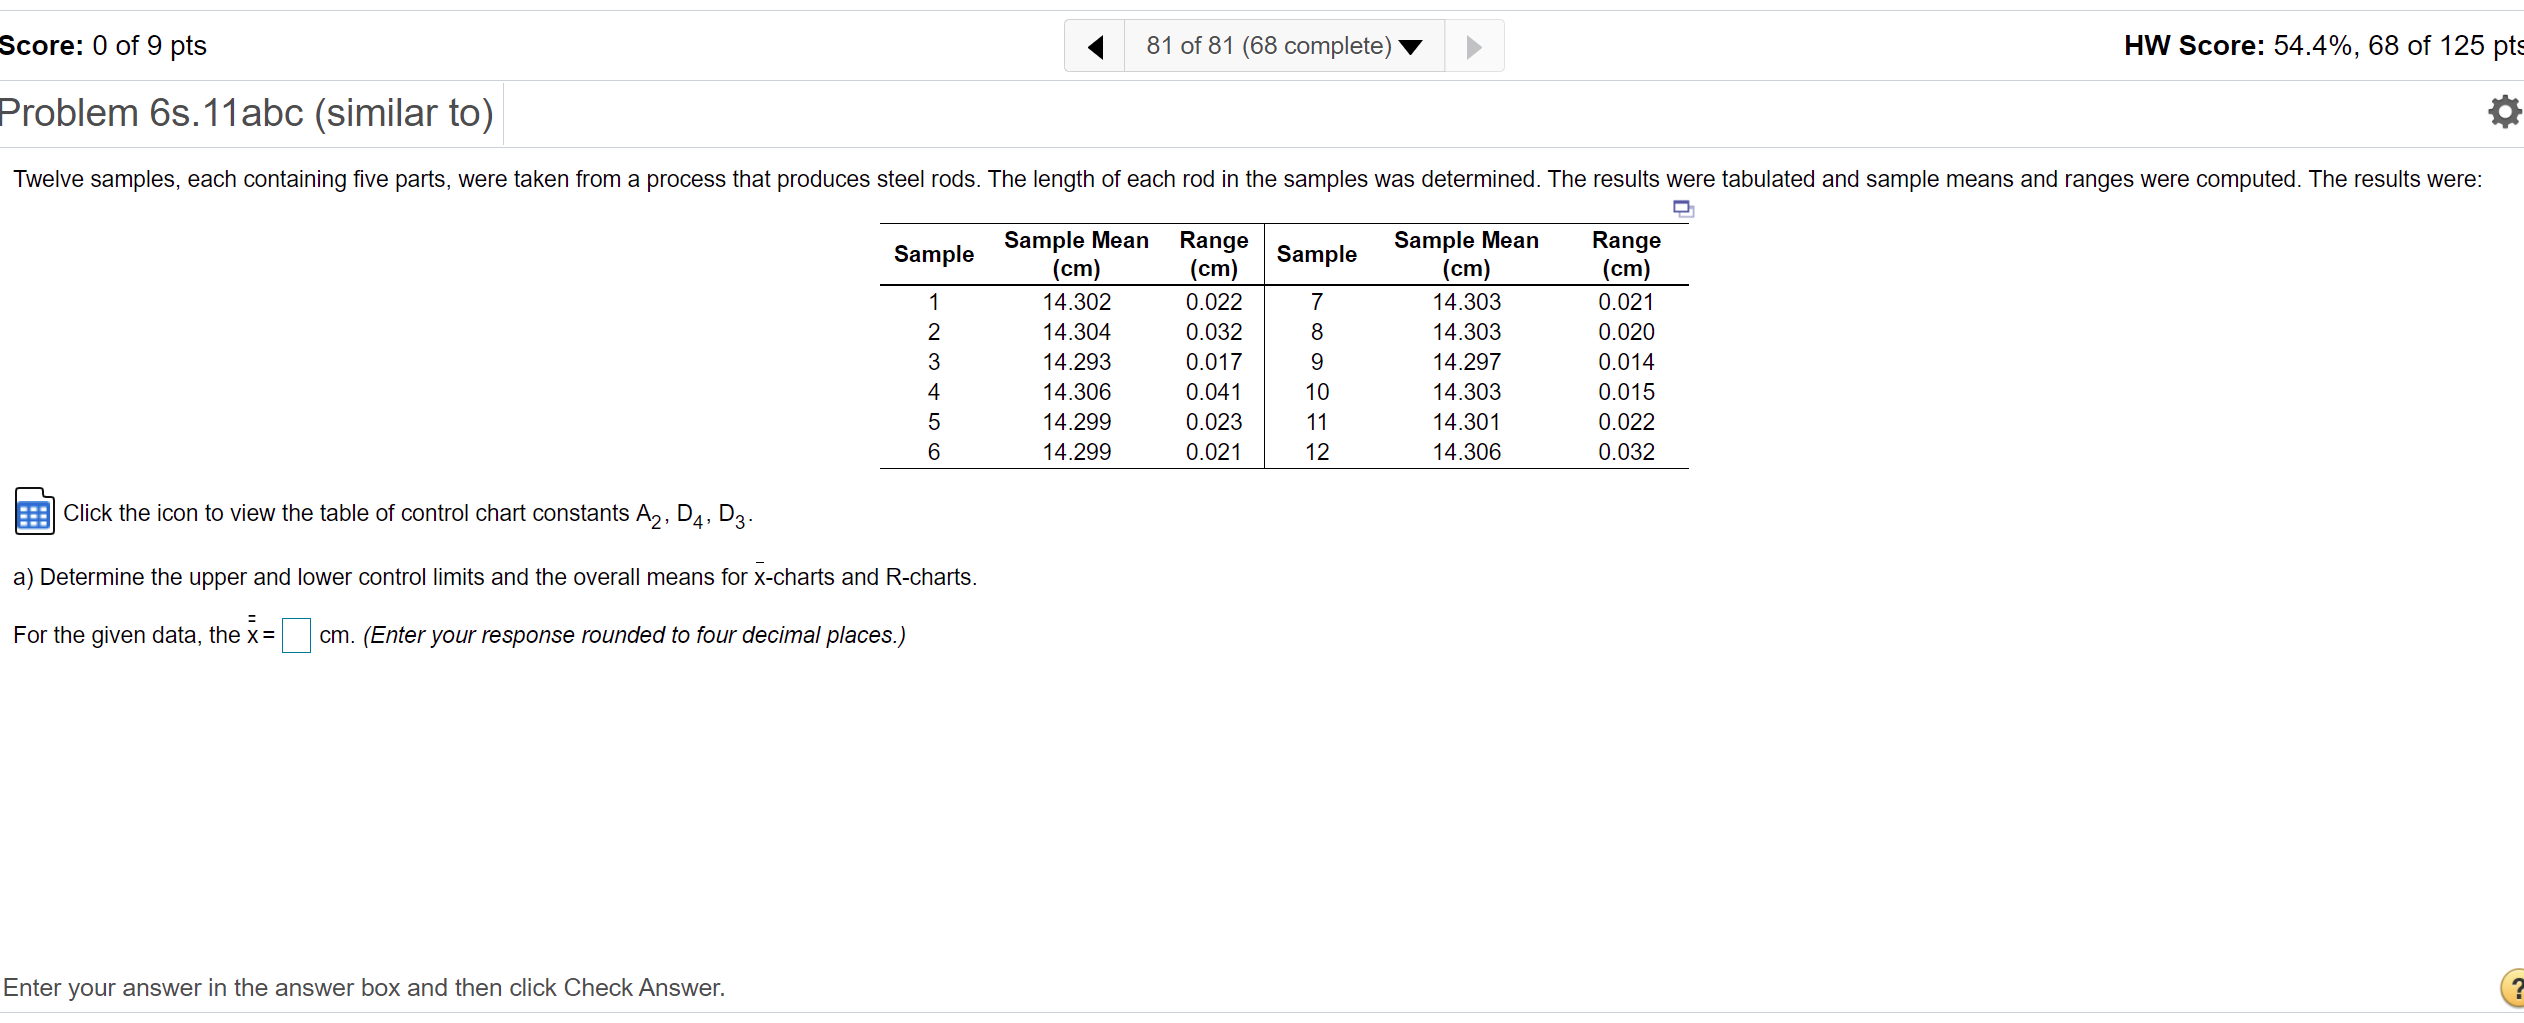Pop out the data table icon

1683,208
